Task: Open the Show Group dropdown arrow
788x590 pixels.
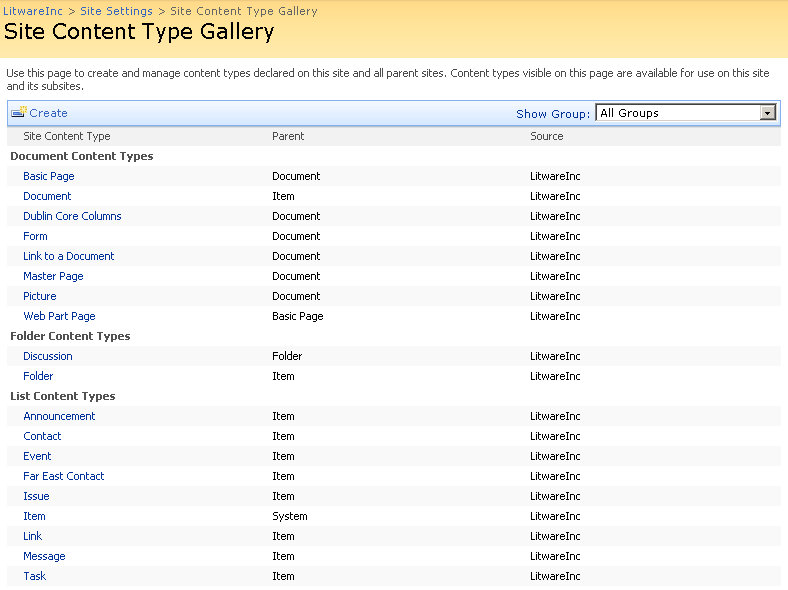Action: click(768, 113)
